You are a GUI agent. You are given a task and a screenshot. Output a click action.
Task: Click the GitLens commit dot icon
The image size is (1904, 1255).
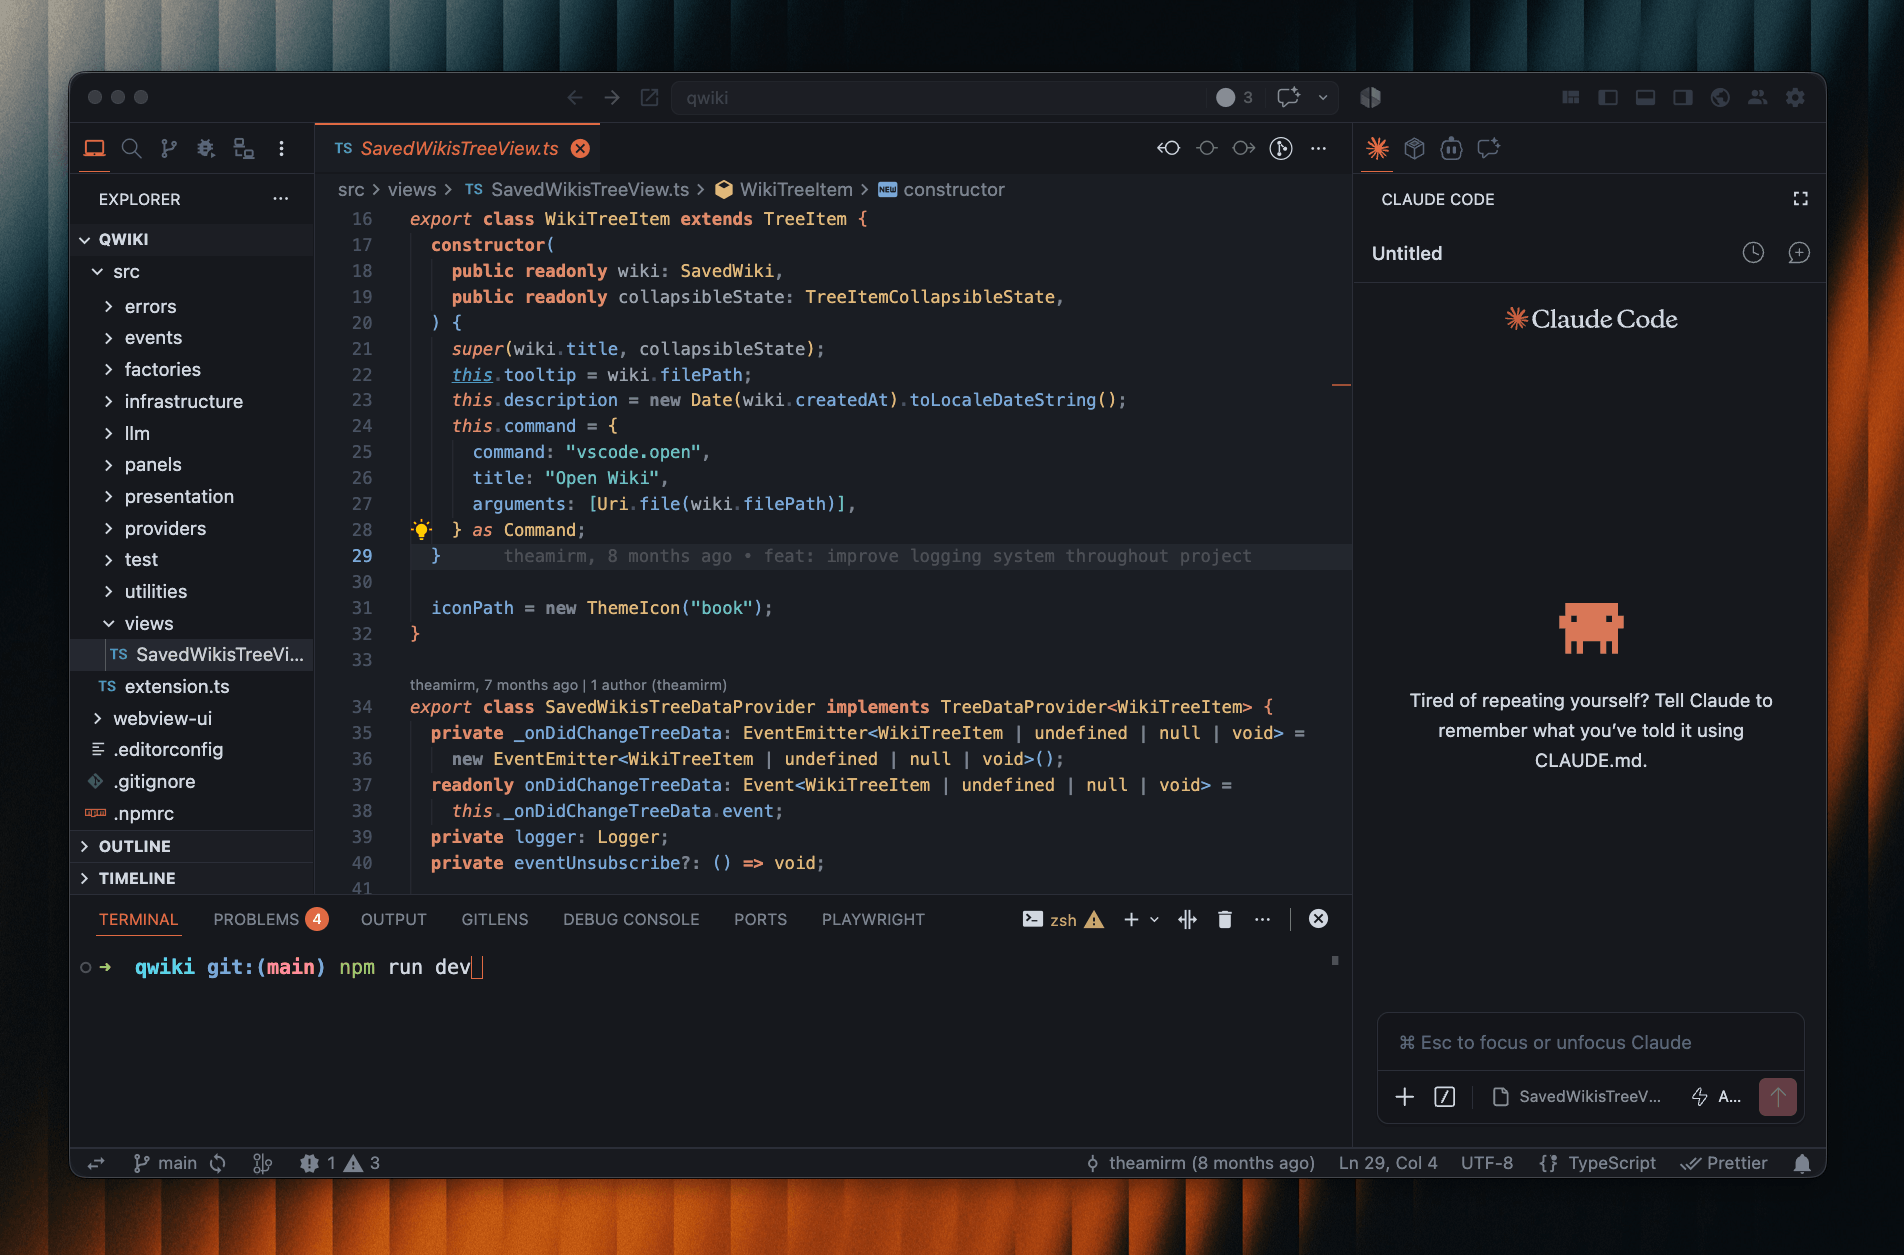point(1207,148)
